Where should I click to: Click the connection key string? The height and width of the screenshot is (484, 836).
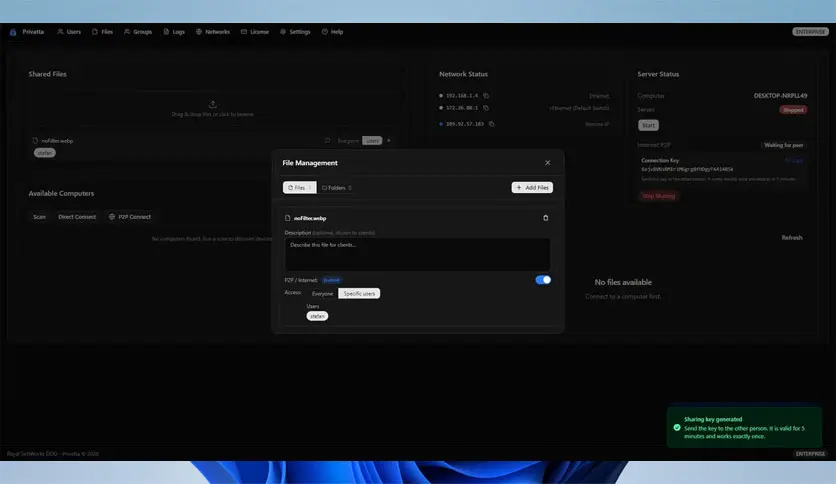pyautogui.click(x=687, y=170)
